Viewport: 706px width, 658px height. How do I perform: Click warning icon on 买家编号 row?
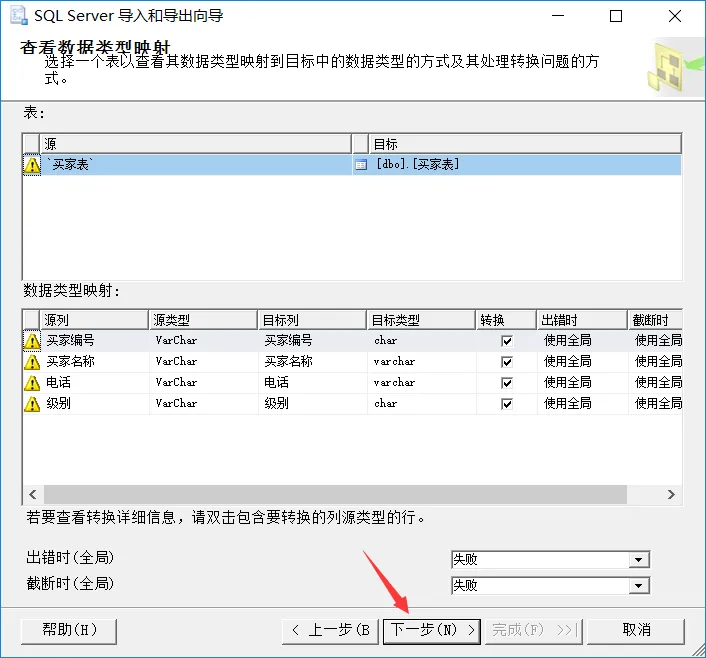coord(32,341)
